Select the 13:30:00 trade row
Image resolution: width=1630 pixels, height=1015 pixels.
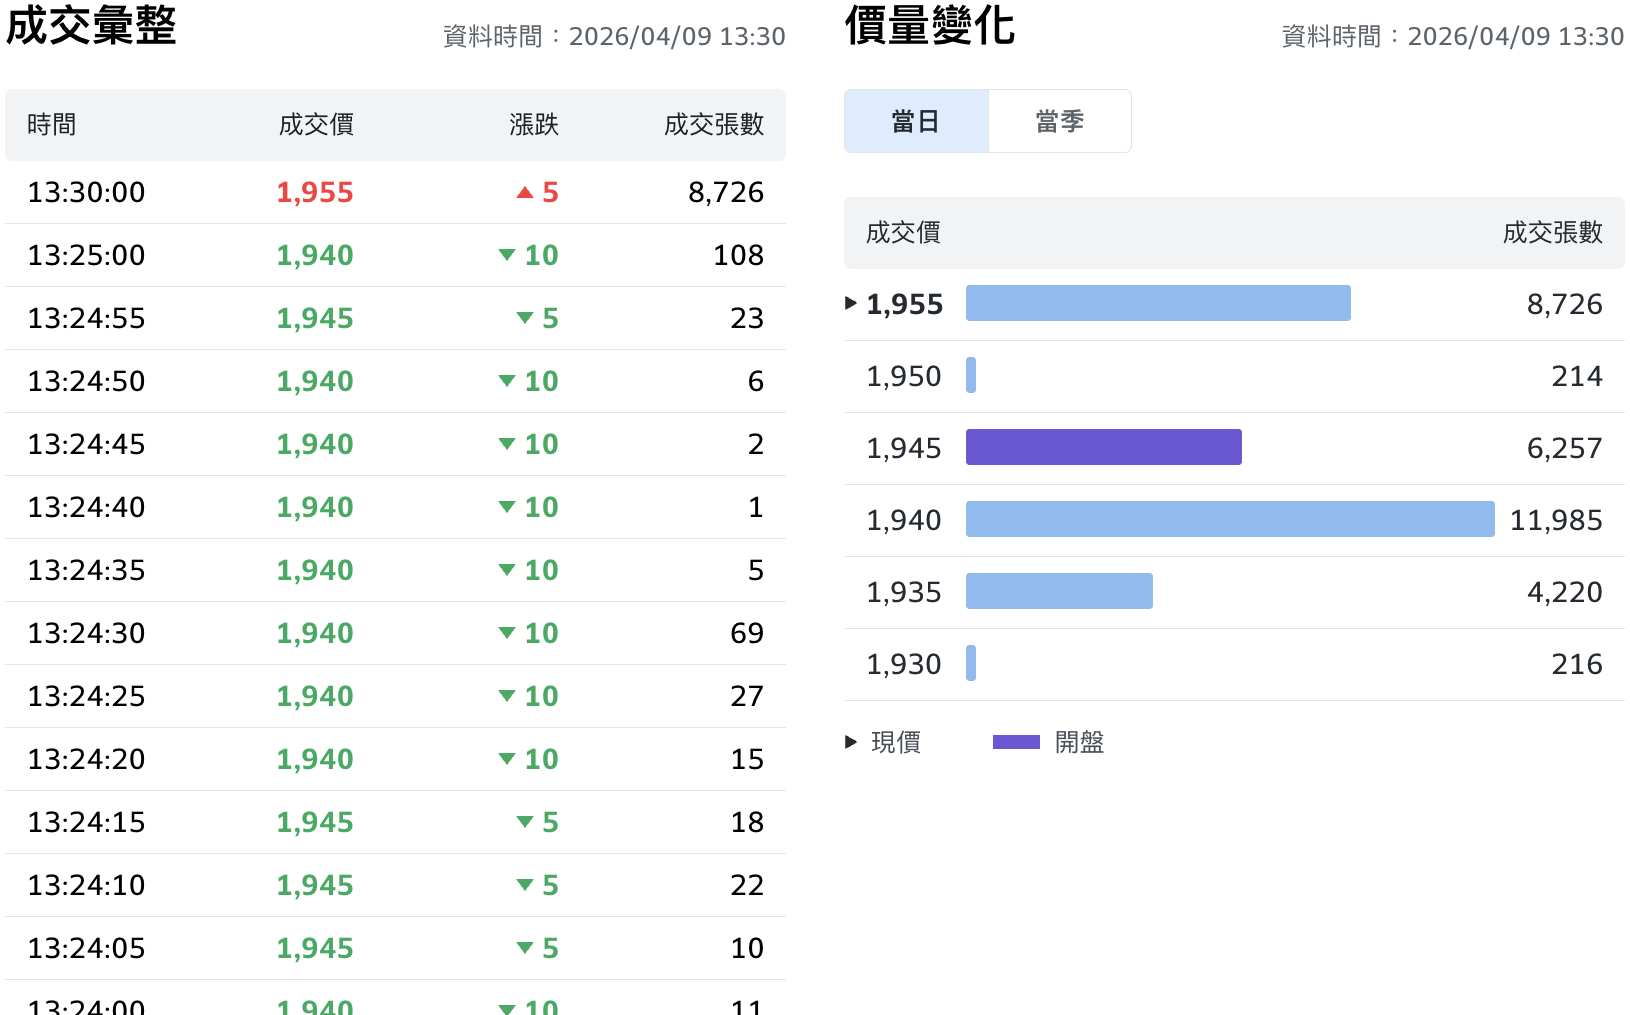point(395,192)
